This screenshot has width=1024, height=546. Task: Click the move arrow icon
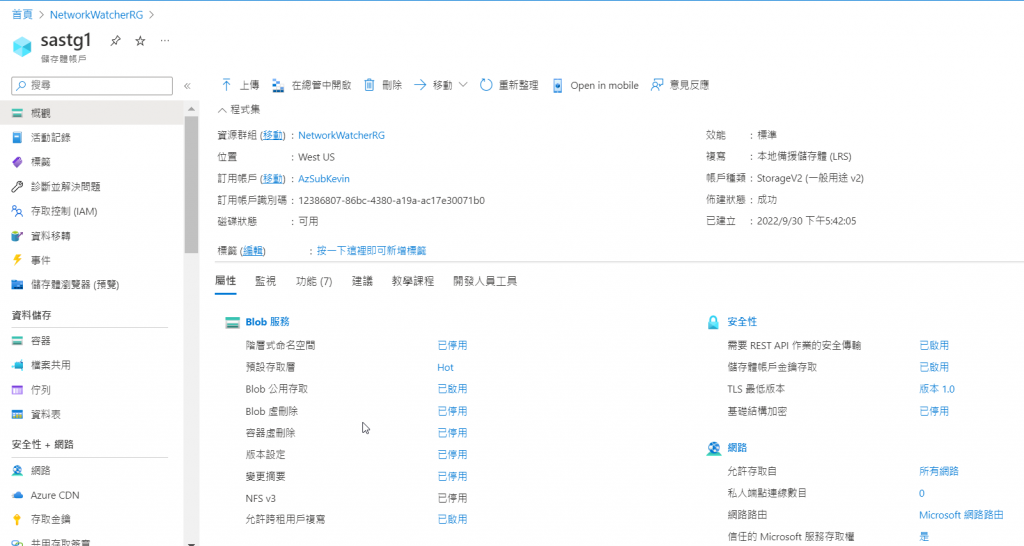(420, 85)
